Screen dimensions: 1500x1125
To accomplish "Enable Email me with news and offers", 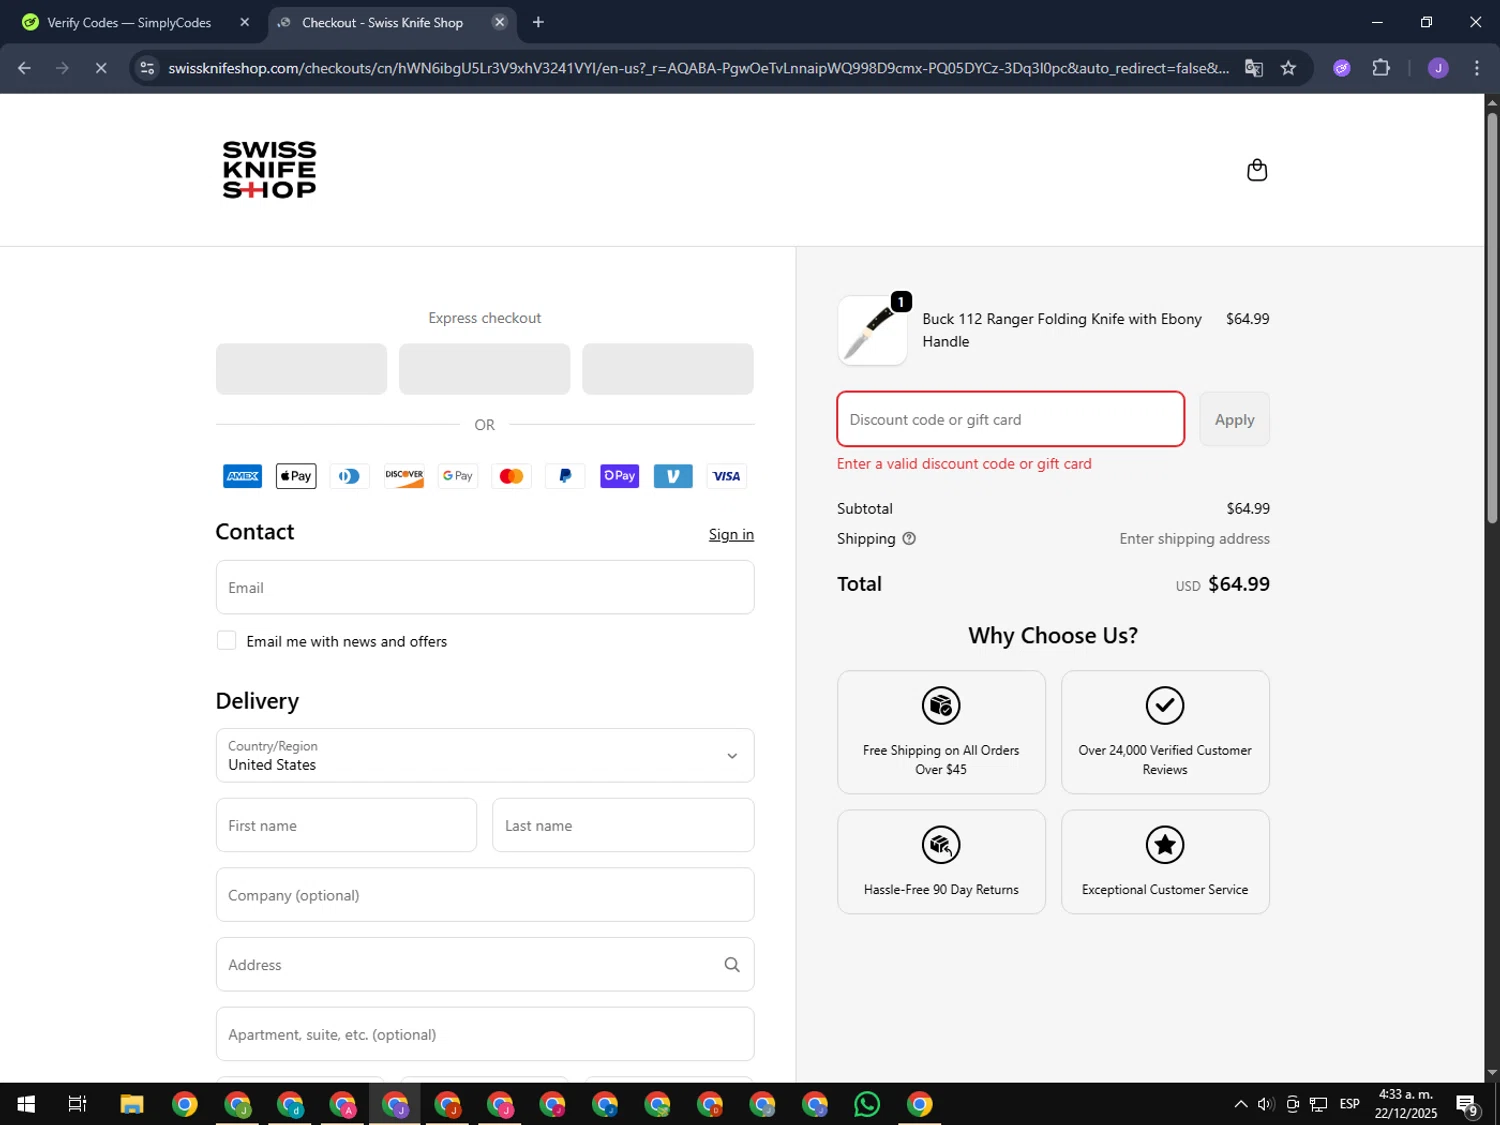I will 227,641.
